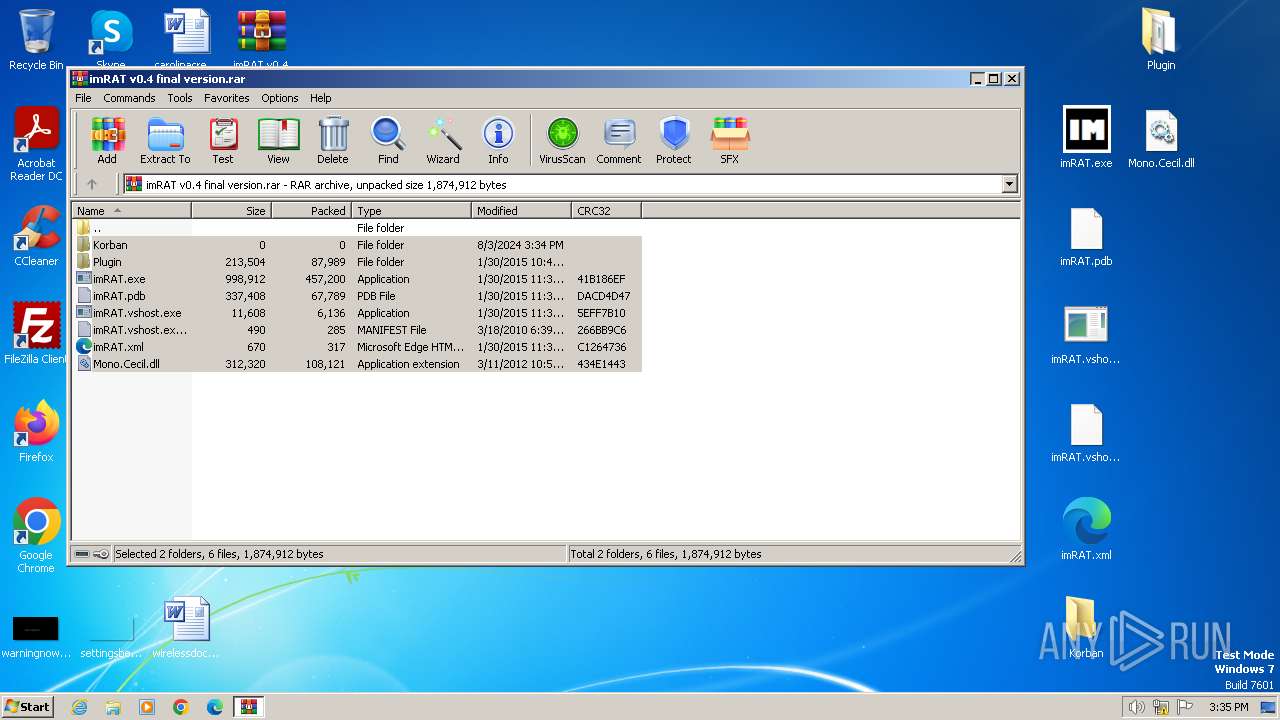This screenshot has width=1280, height=720.
Task: Sort by the Type column header
Action: tap(411, 211)
